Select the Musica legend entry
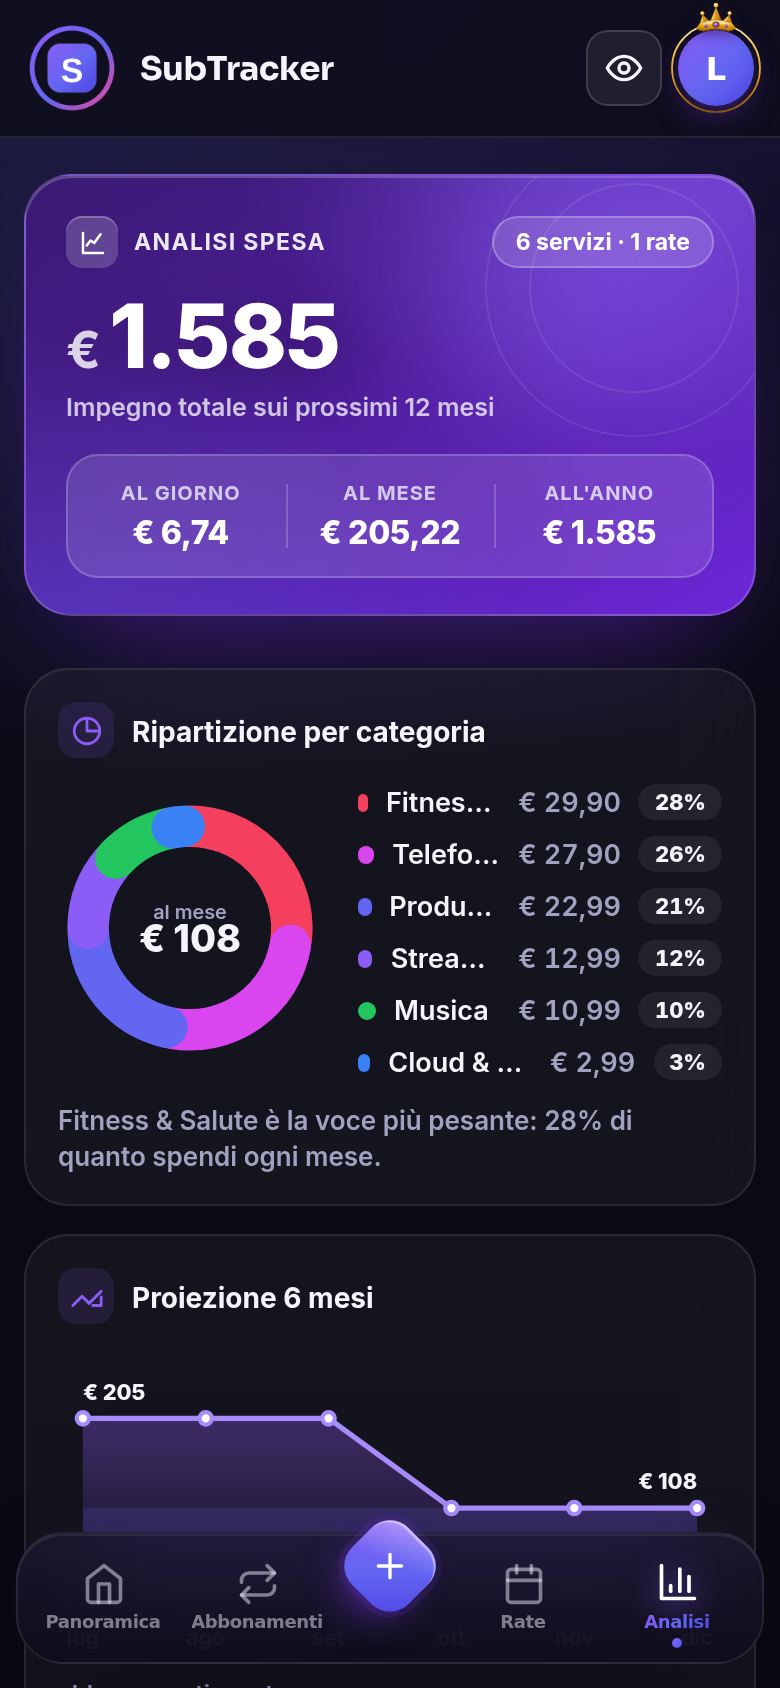The width and height of the screenshot is (780, 1688). [539, 1010]
